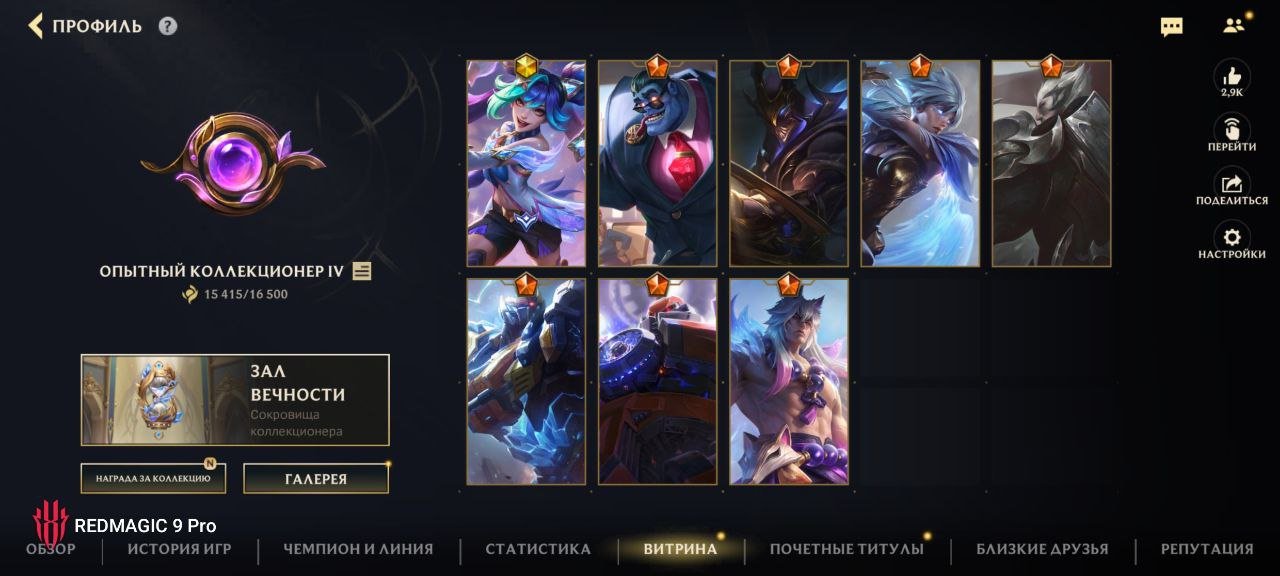Open the Чемпион и линия tab
Image resolution: width=1280 pixels, height=576 pixels.
click(x=358, y=549)
